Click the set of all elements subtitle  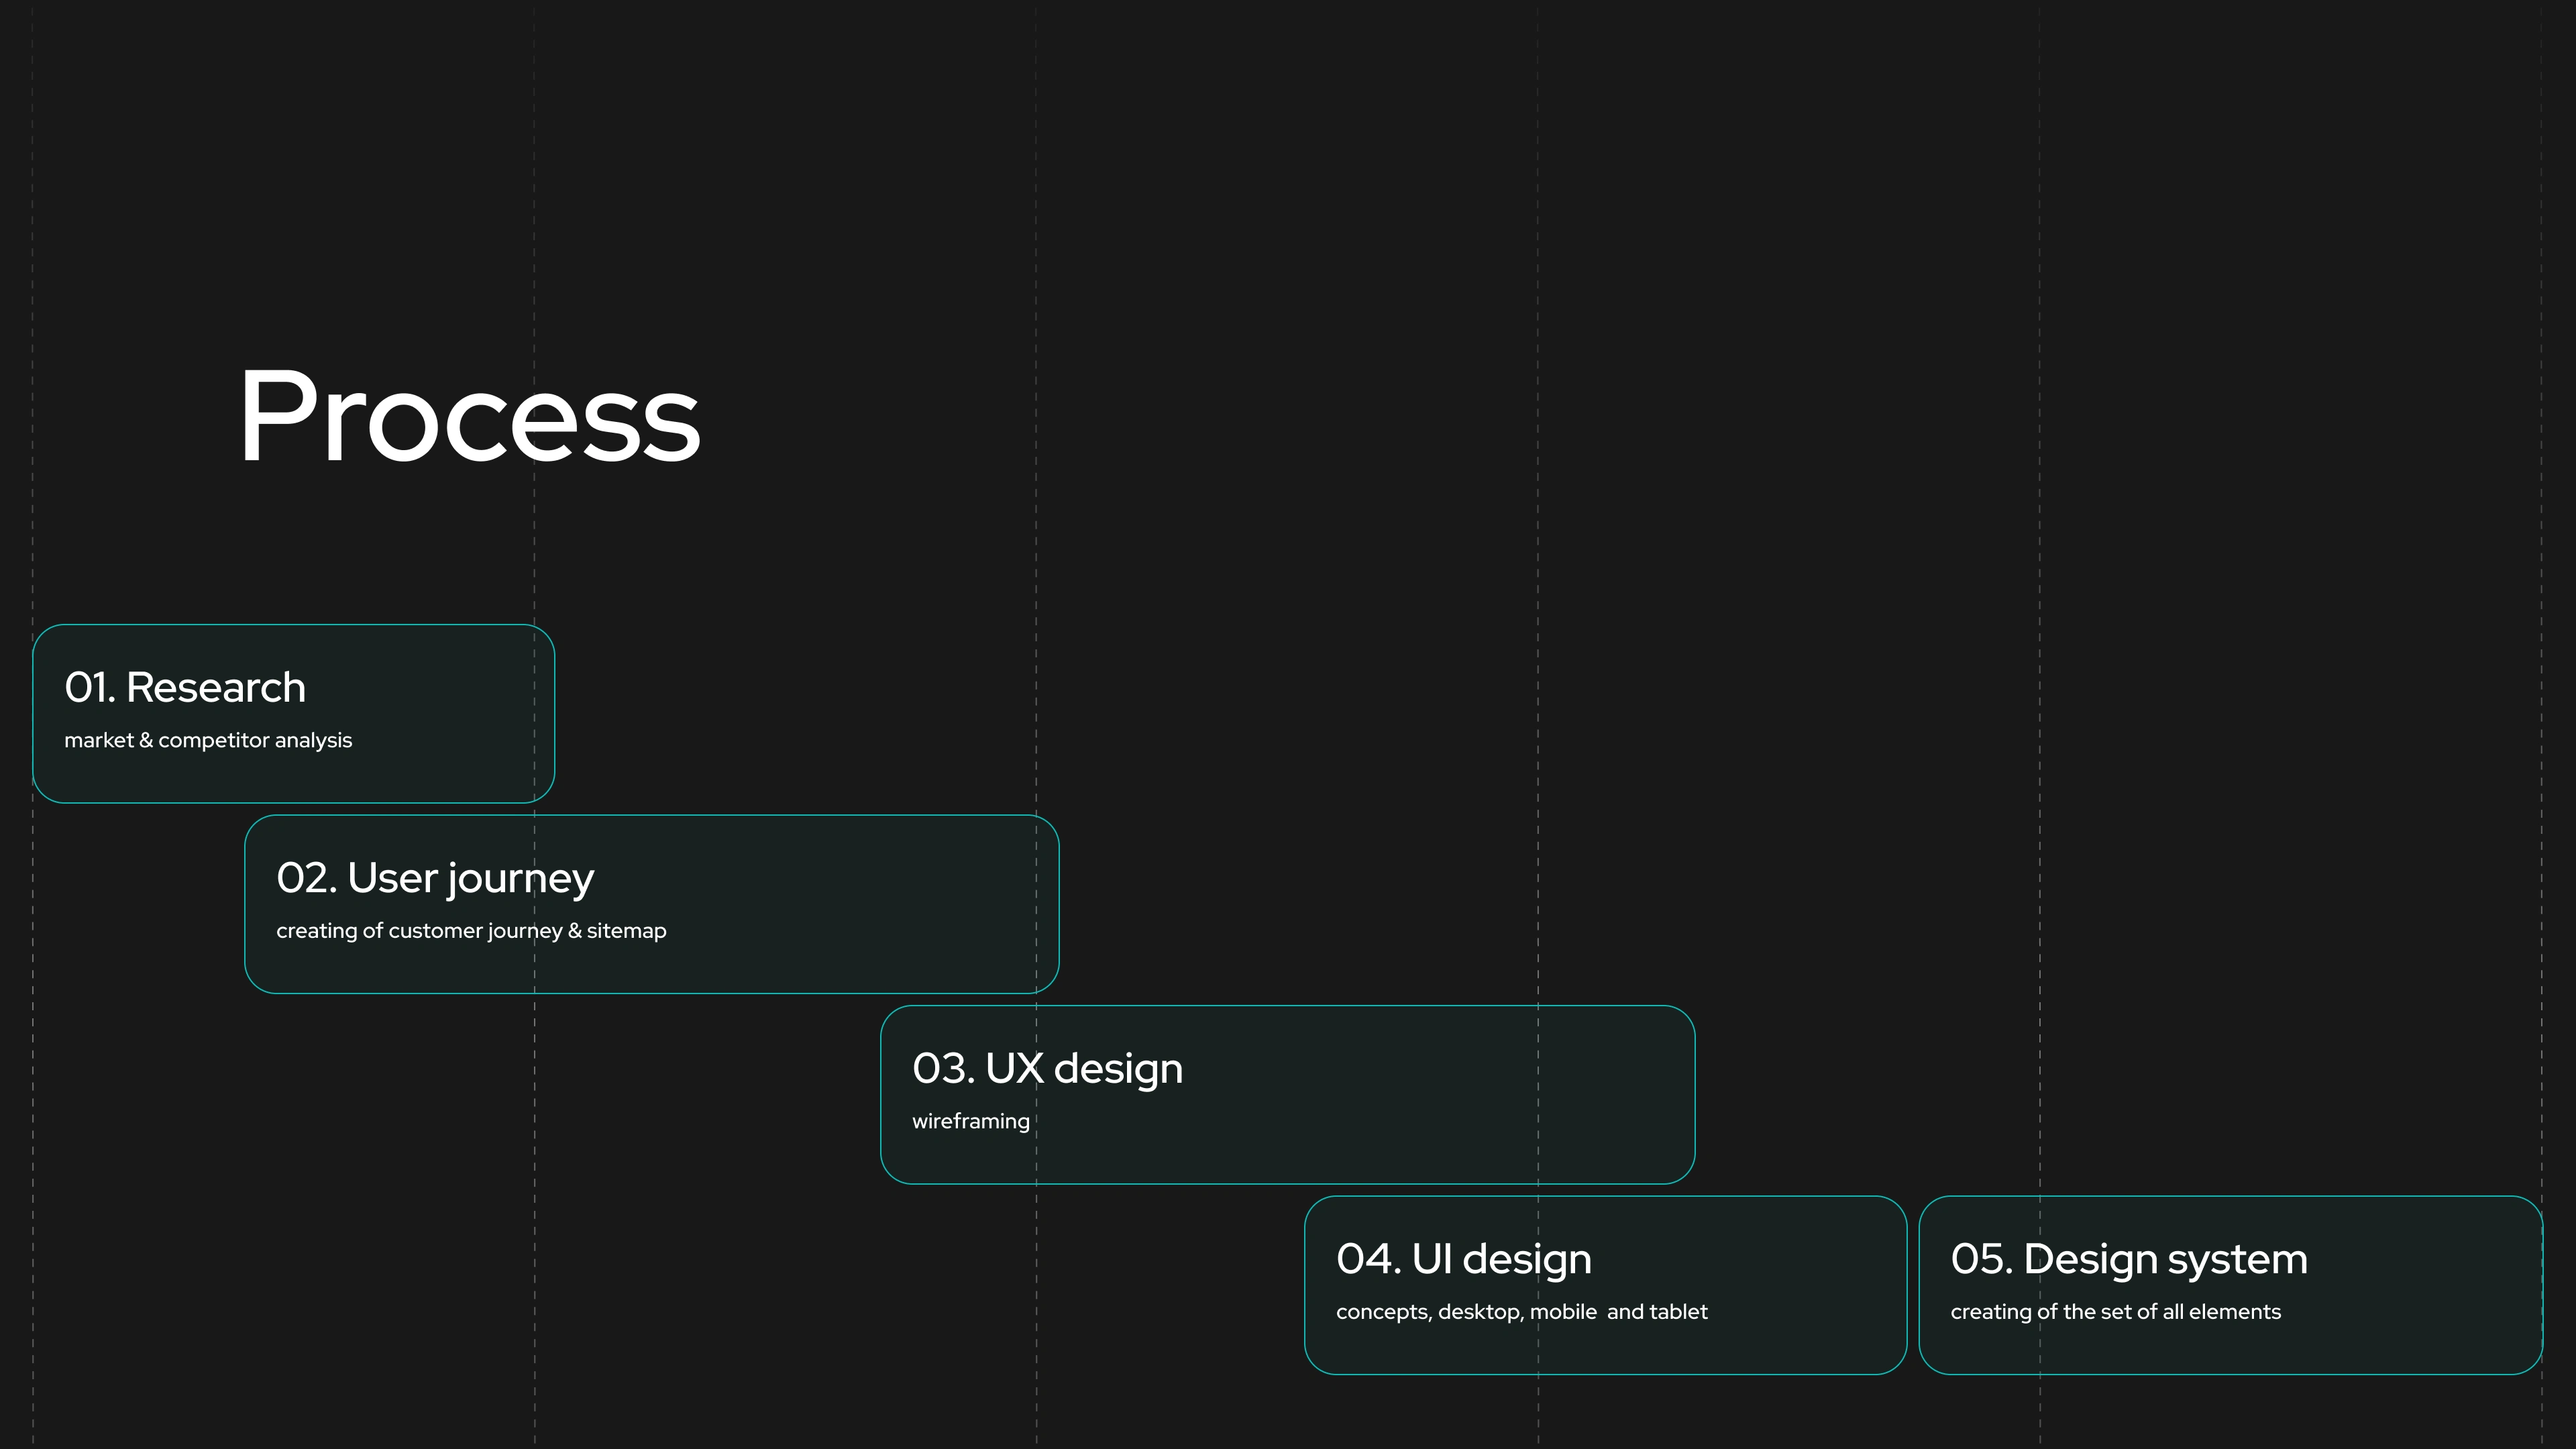pos(2115,1312)
